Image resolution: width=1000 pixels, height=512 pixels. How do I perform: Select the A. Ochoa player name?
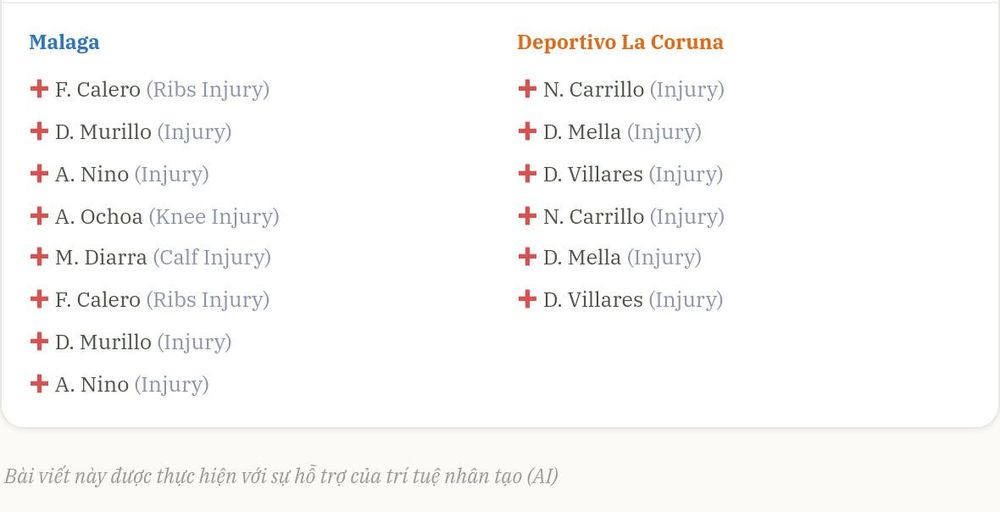[x=99, y=217]
